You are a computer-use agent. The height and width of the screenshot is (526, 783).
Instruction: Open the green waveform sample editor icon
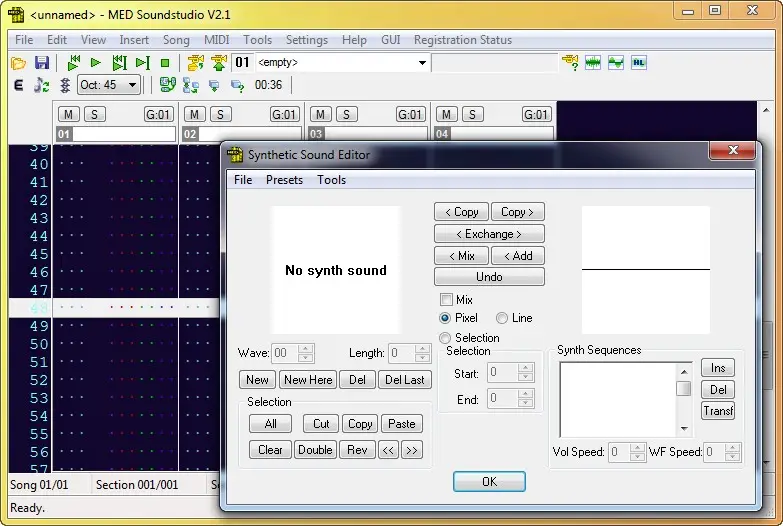pyautogui.click(x=593, y=63)
